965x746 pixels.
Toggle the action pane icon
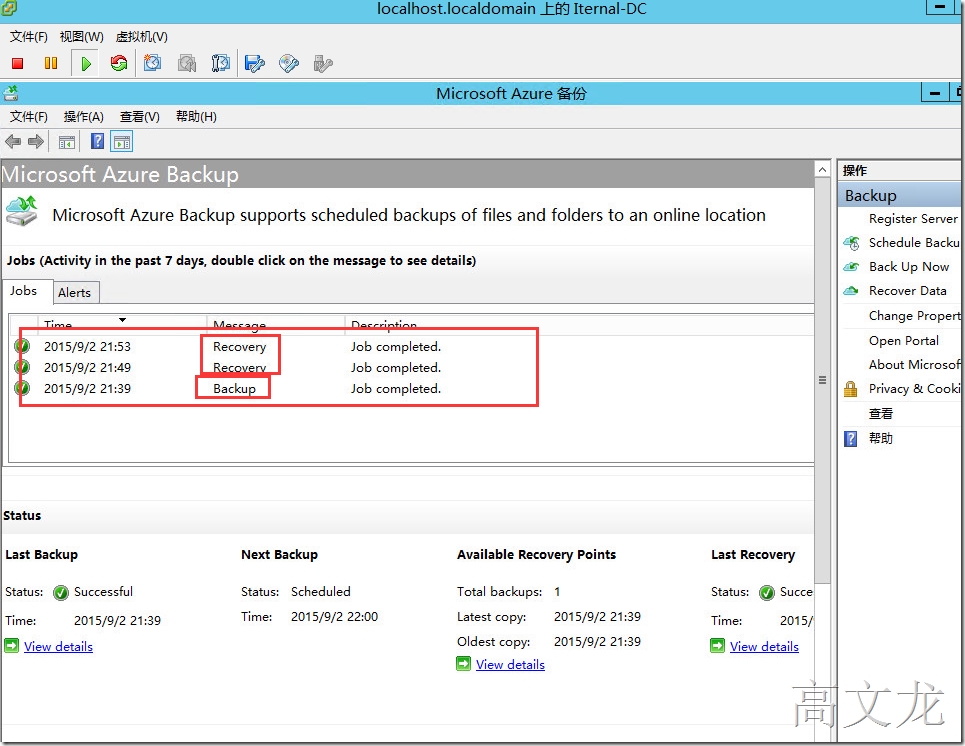(x=122, y=142)
